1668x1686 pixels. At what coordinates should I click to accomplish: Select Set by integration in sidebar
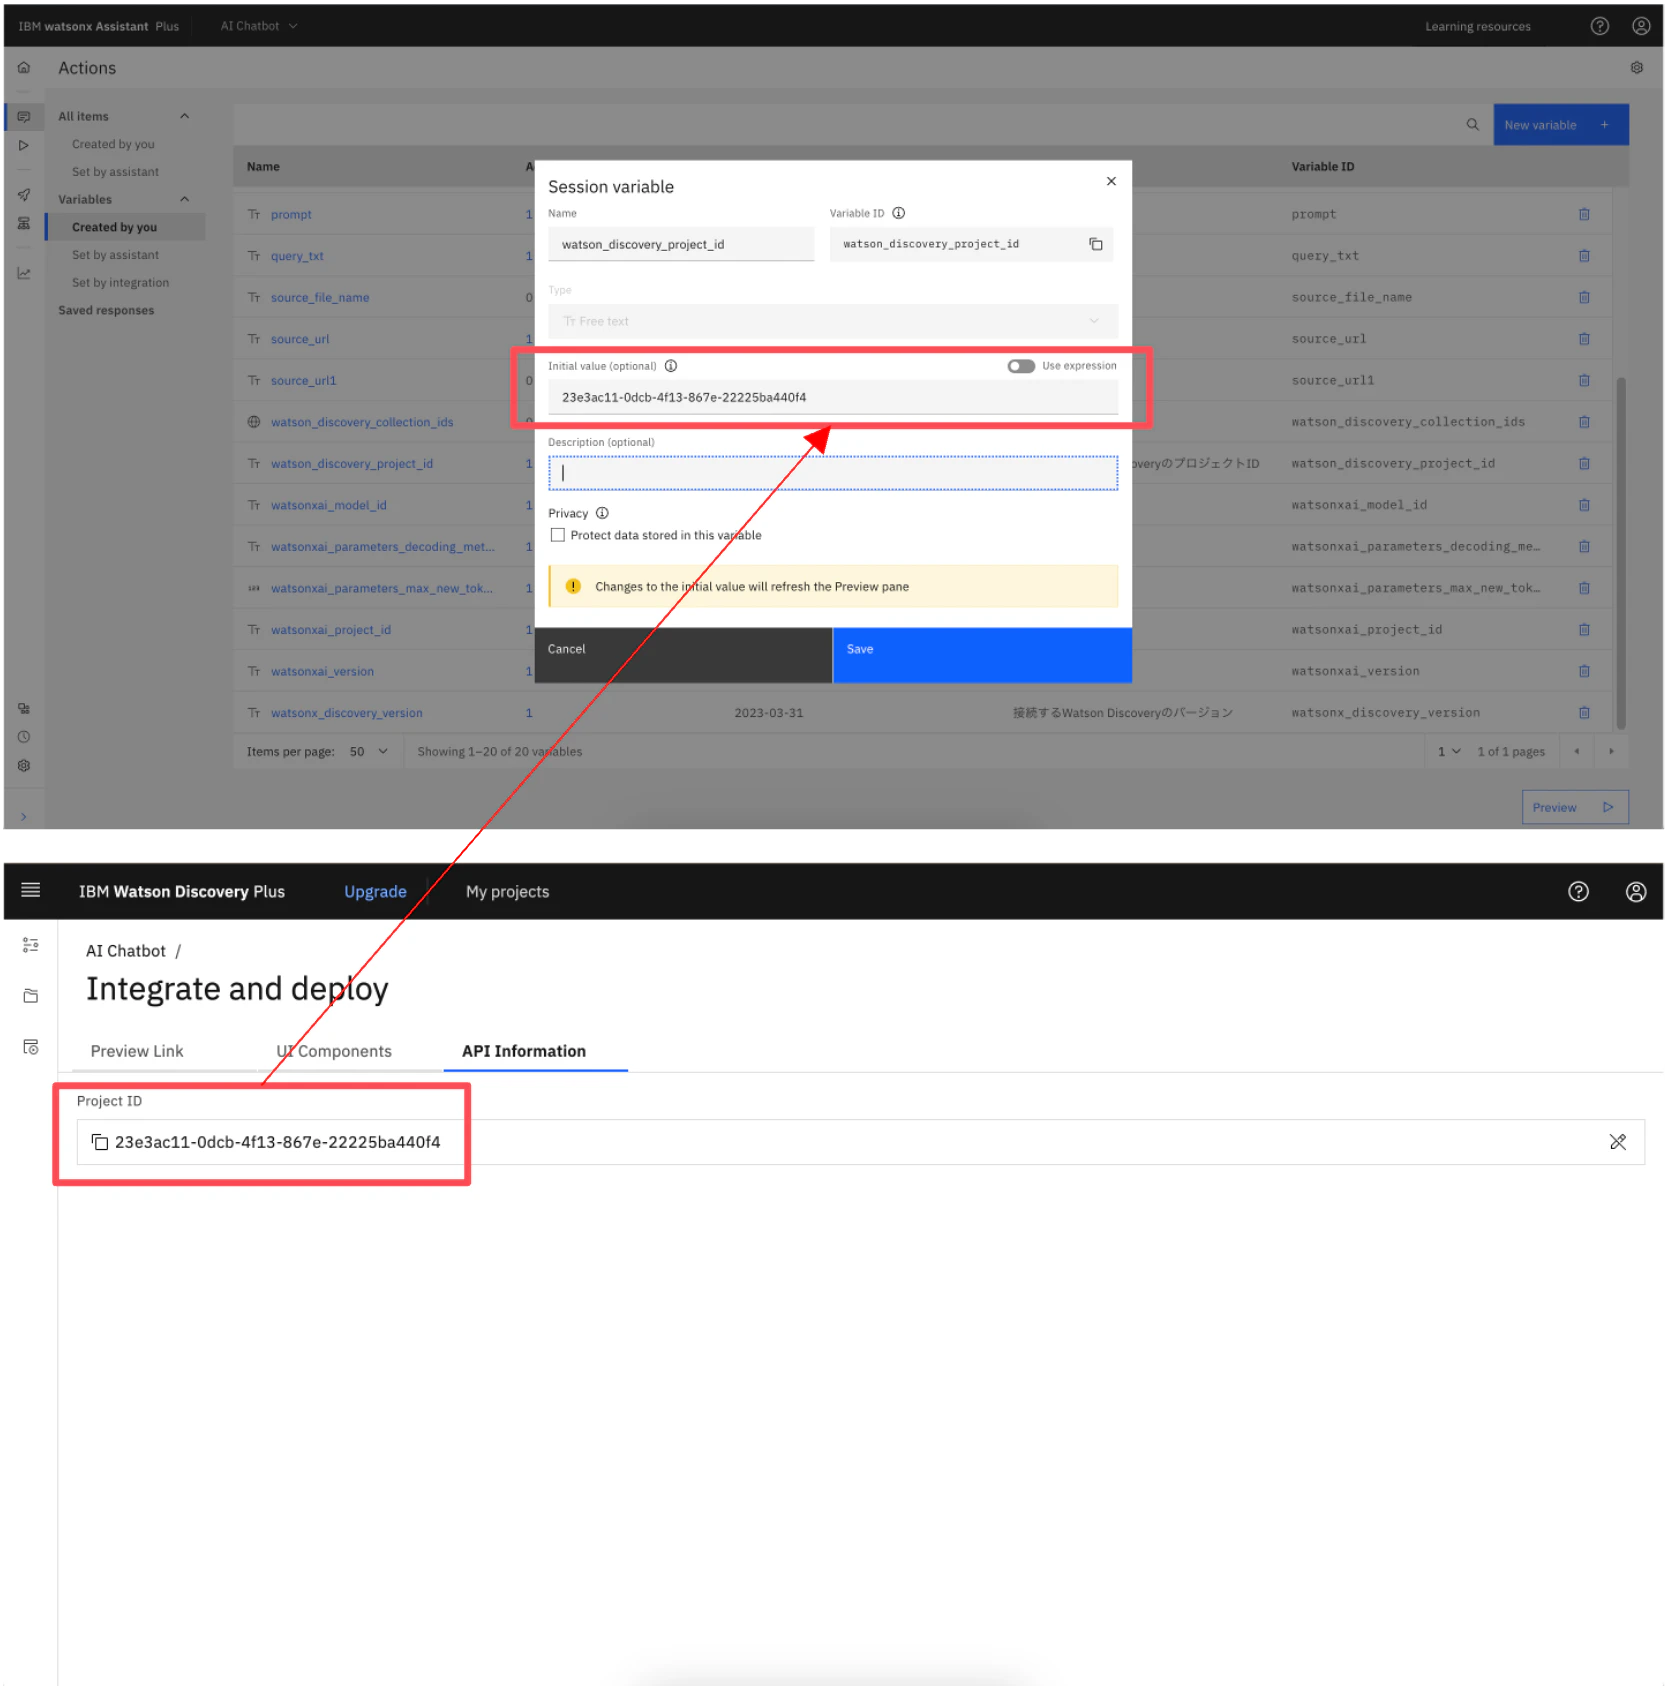click(120, 283)
